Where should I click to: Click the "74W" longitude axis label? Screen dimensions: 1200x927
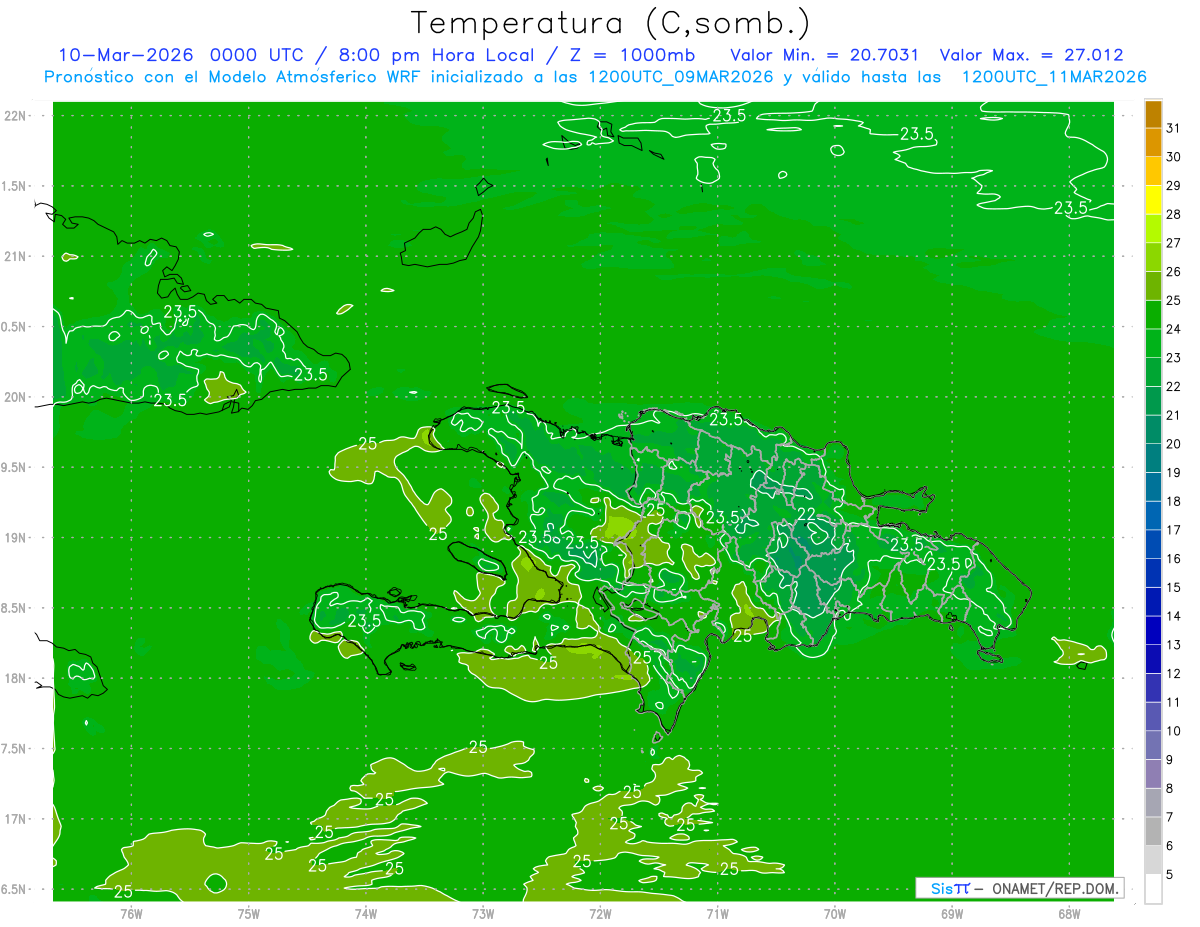pyautogui.click(x=365, y=912)
